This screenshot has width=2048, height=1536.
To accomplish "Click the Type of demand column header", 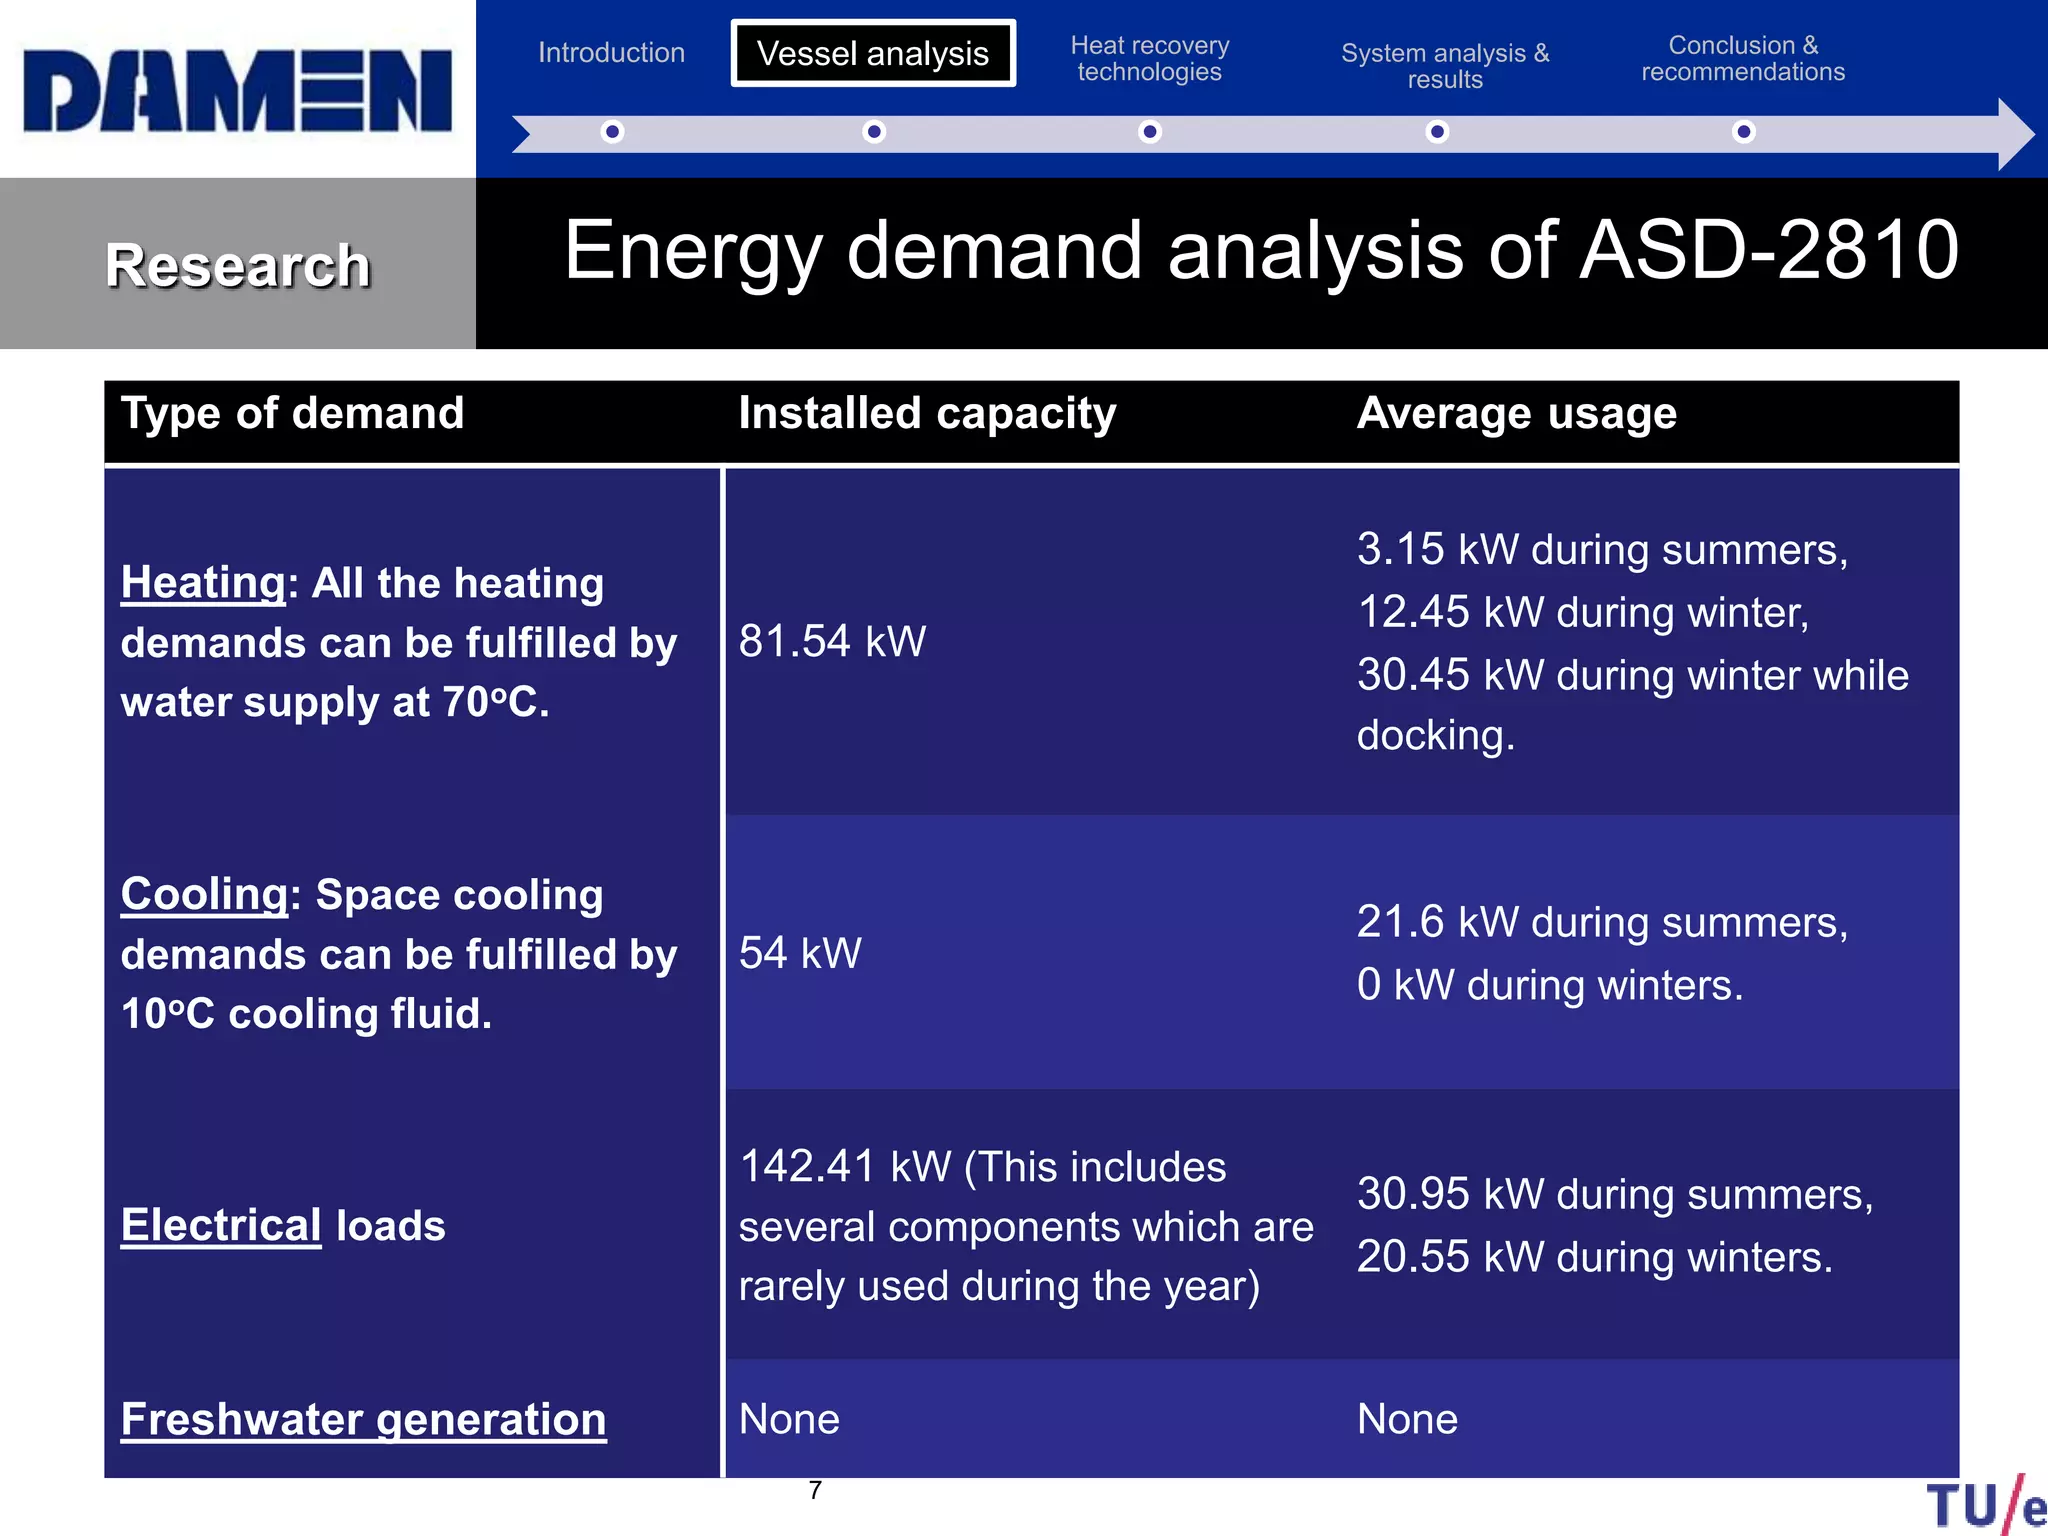I will click(292, 413).
